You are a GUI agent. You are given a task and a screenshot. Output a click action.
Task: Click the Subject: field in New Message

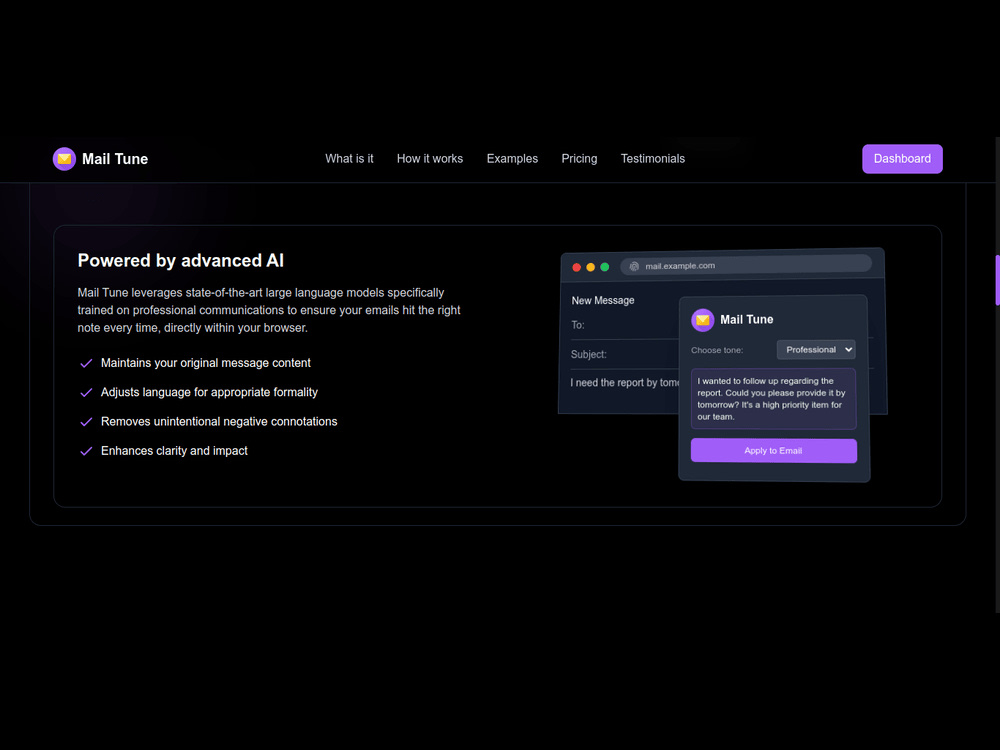[624, 355]
